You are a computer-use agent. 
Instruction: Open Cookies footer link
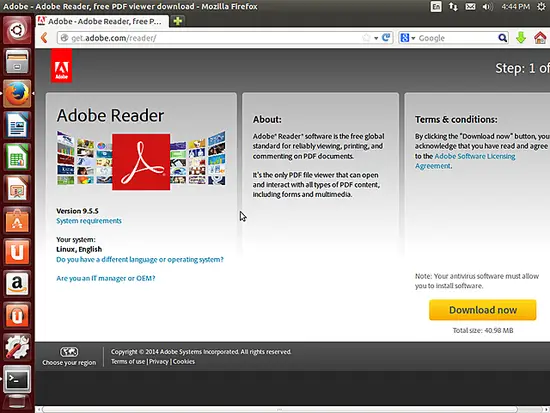pos(184,361)
